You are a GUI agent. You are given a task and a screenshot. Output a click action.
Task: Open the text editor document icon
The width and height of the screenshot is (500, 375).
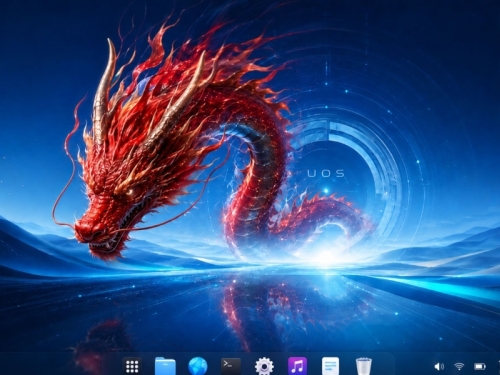[330, 366]
